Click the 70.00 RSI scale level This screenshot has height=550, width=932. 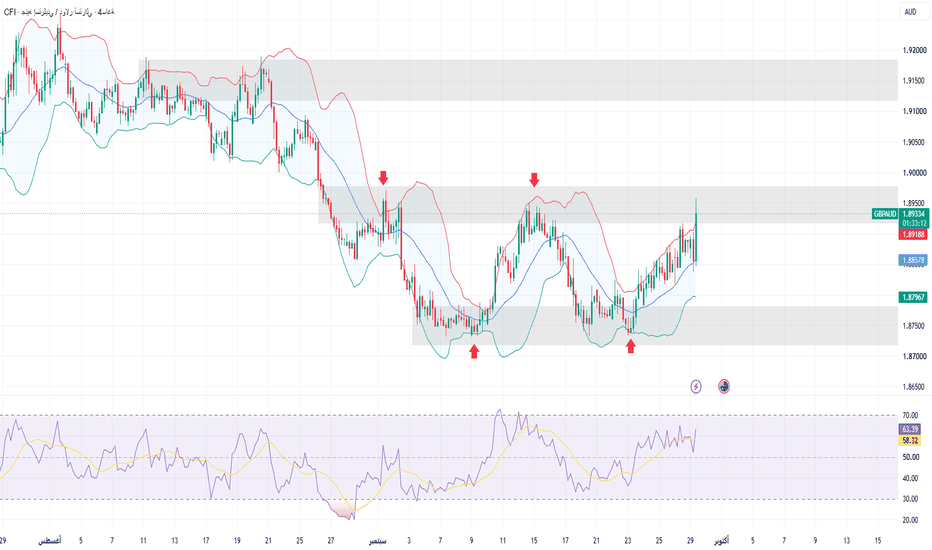coord(910,416)
